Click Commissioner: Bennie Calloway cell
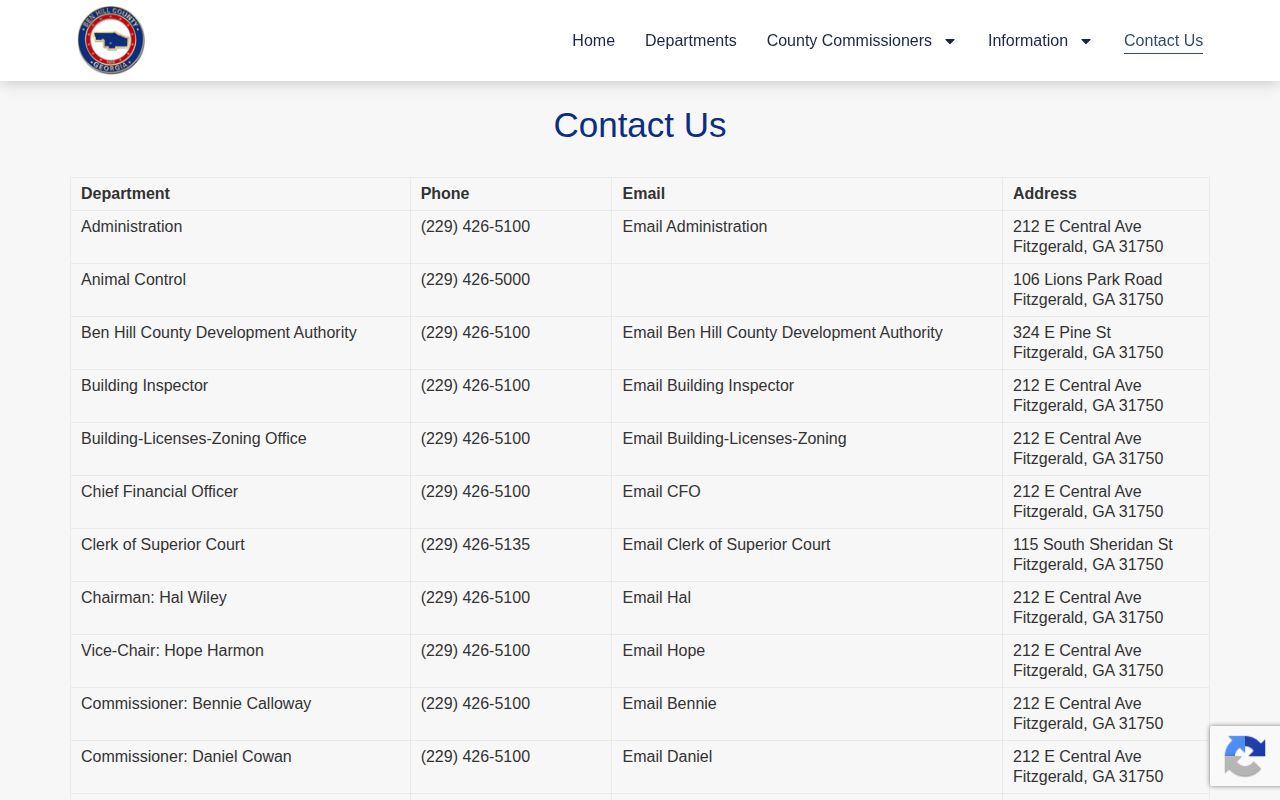This screenshot has width=1280, height=800. coord(240,714)
